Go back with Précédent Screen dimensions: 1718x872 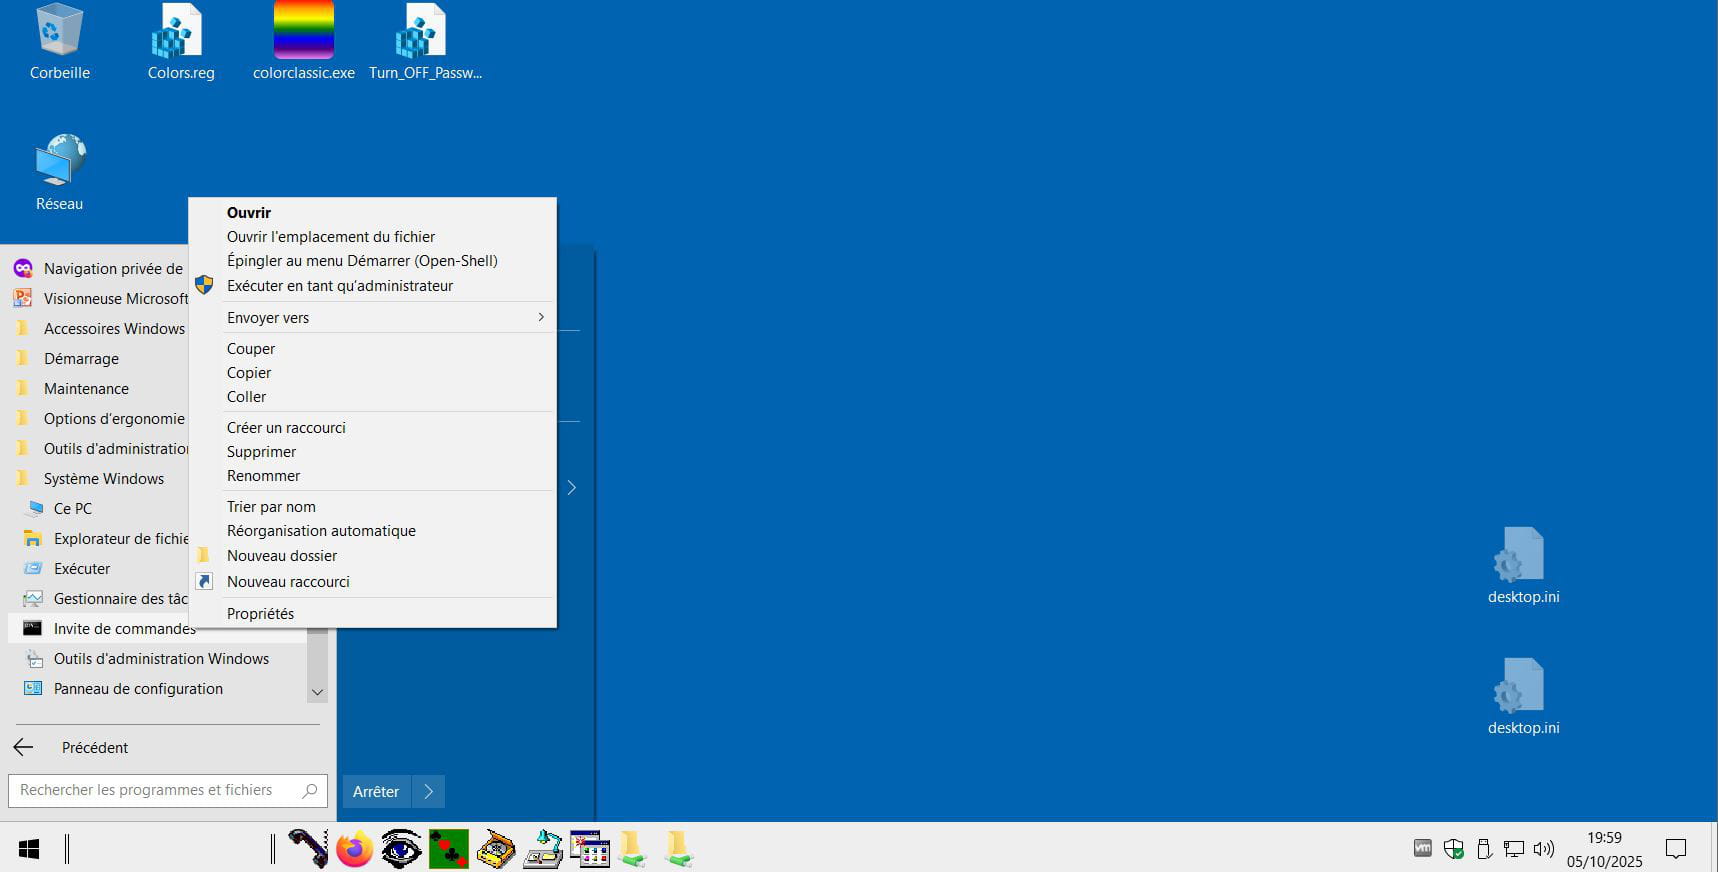pyautogui.click(x=94, y=748)
